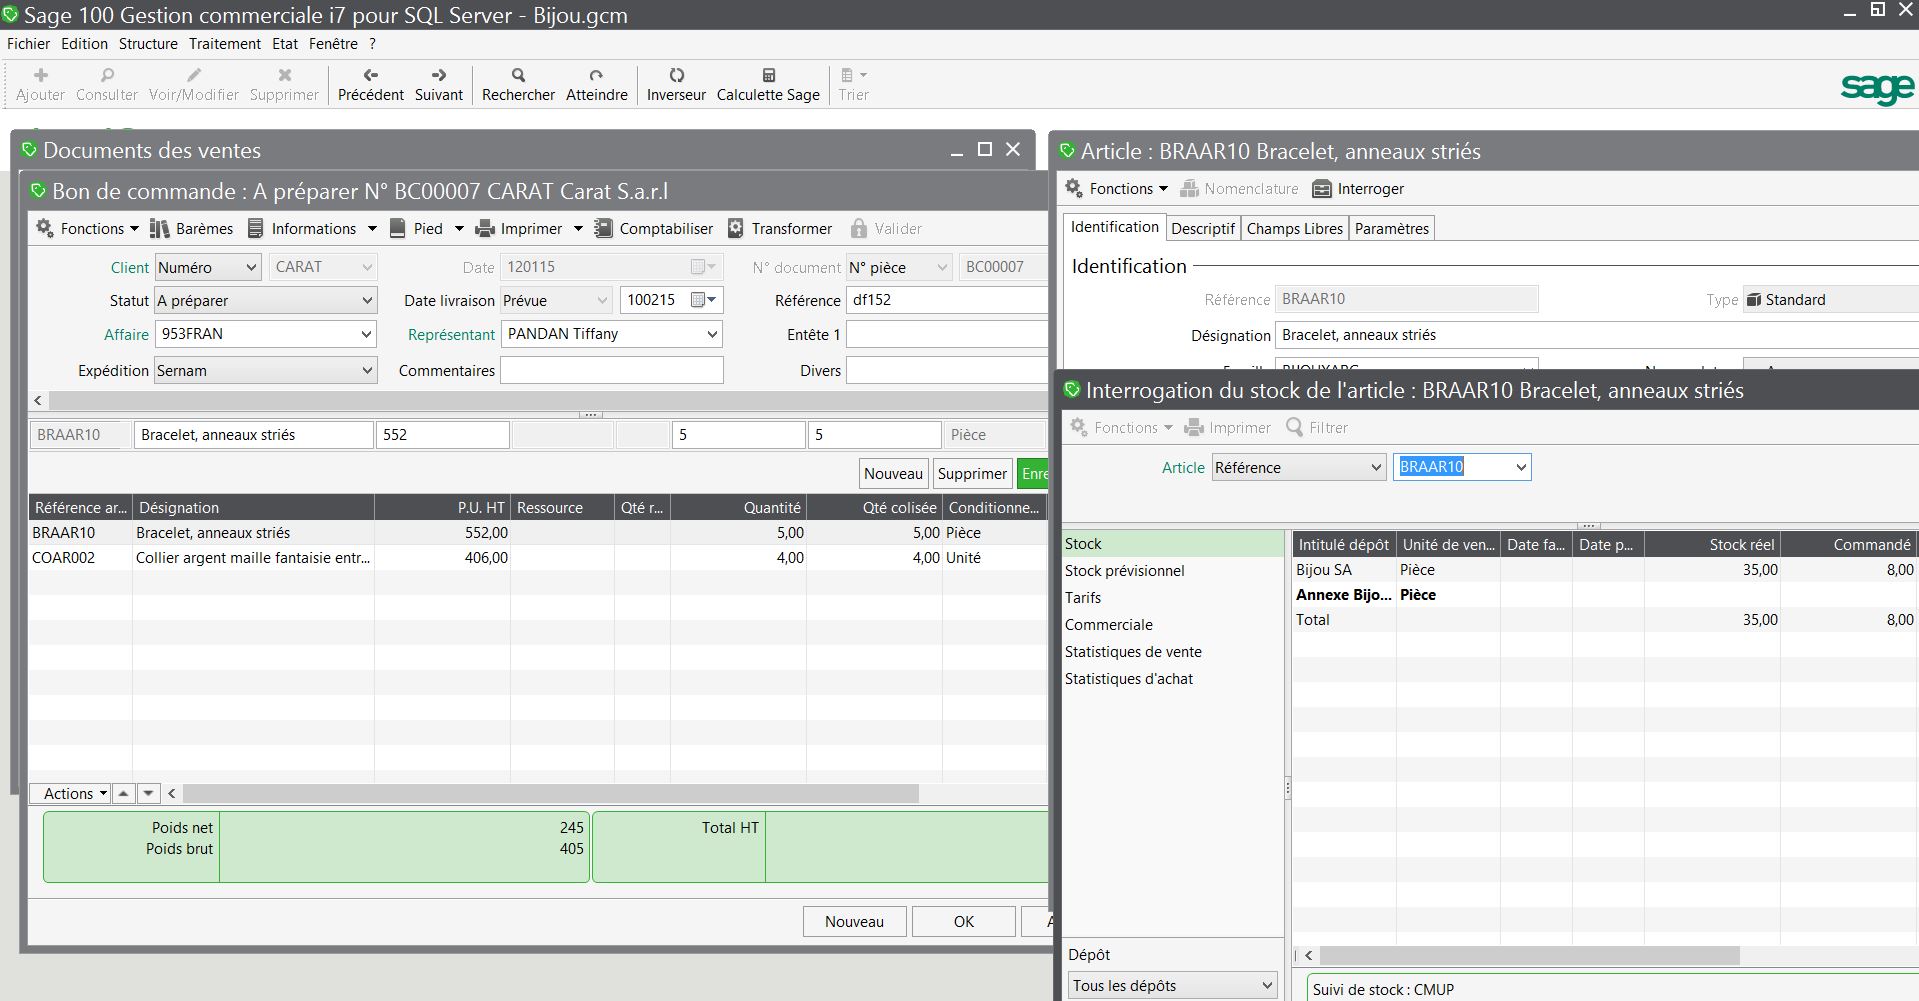This screenshot has height=1001, width=1919.
Task: Move line up with Actions up arrow
Action: pyautogui.click(x=123, y=793)
